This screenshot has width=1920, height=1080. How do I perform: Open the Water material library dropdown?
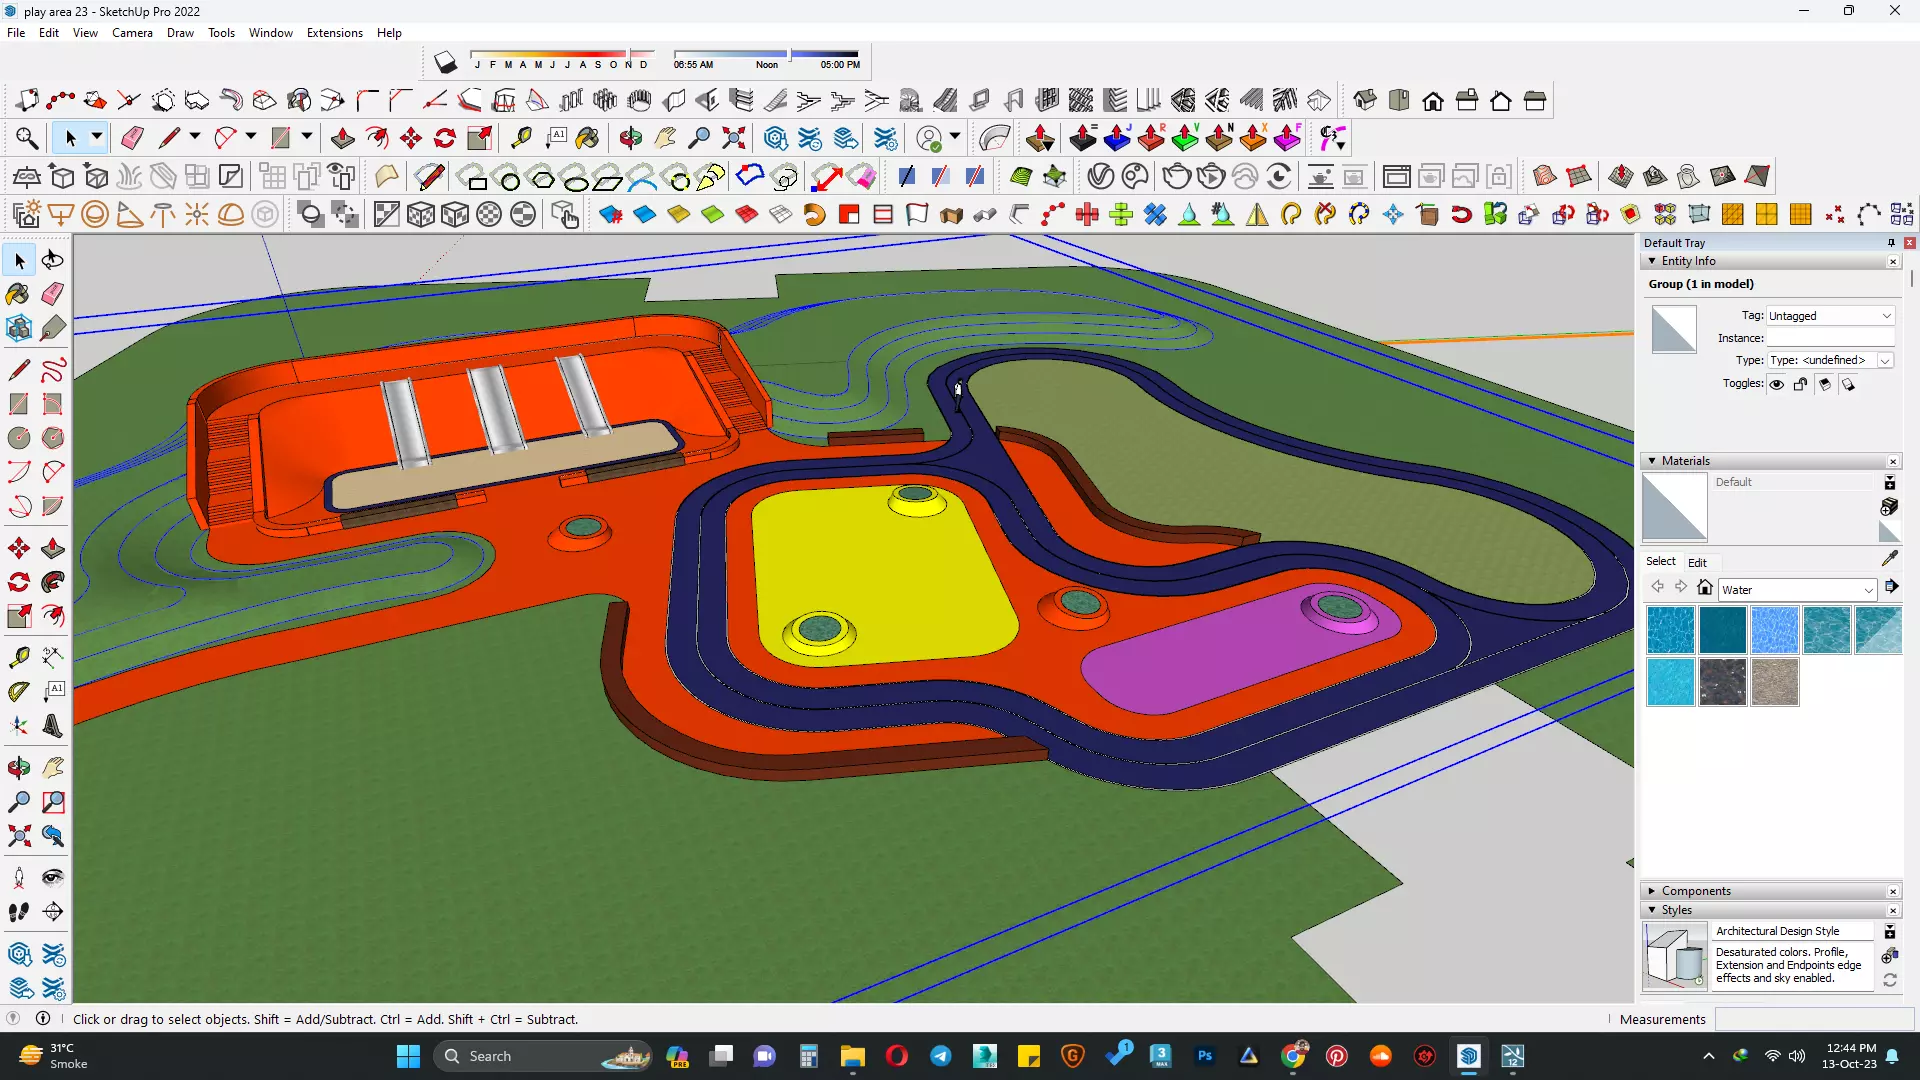(1796, 590)
